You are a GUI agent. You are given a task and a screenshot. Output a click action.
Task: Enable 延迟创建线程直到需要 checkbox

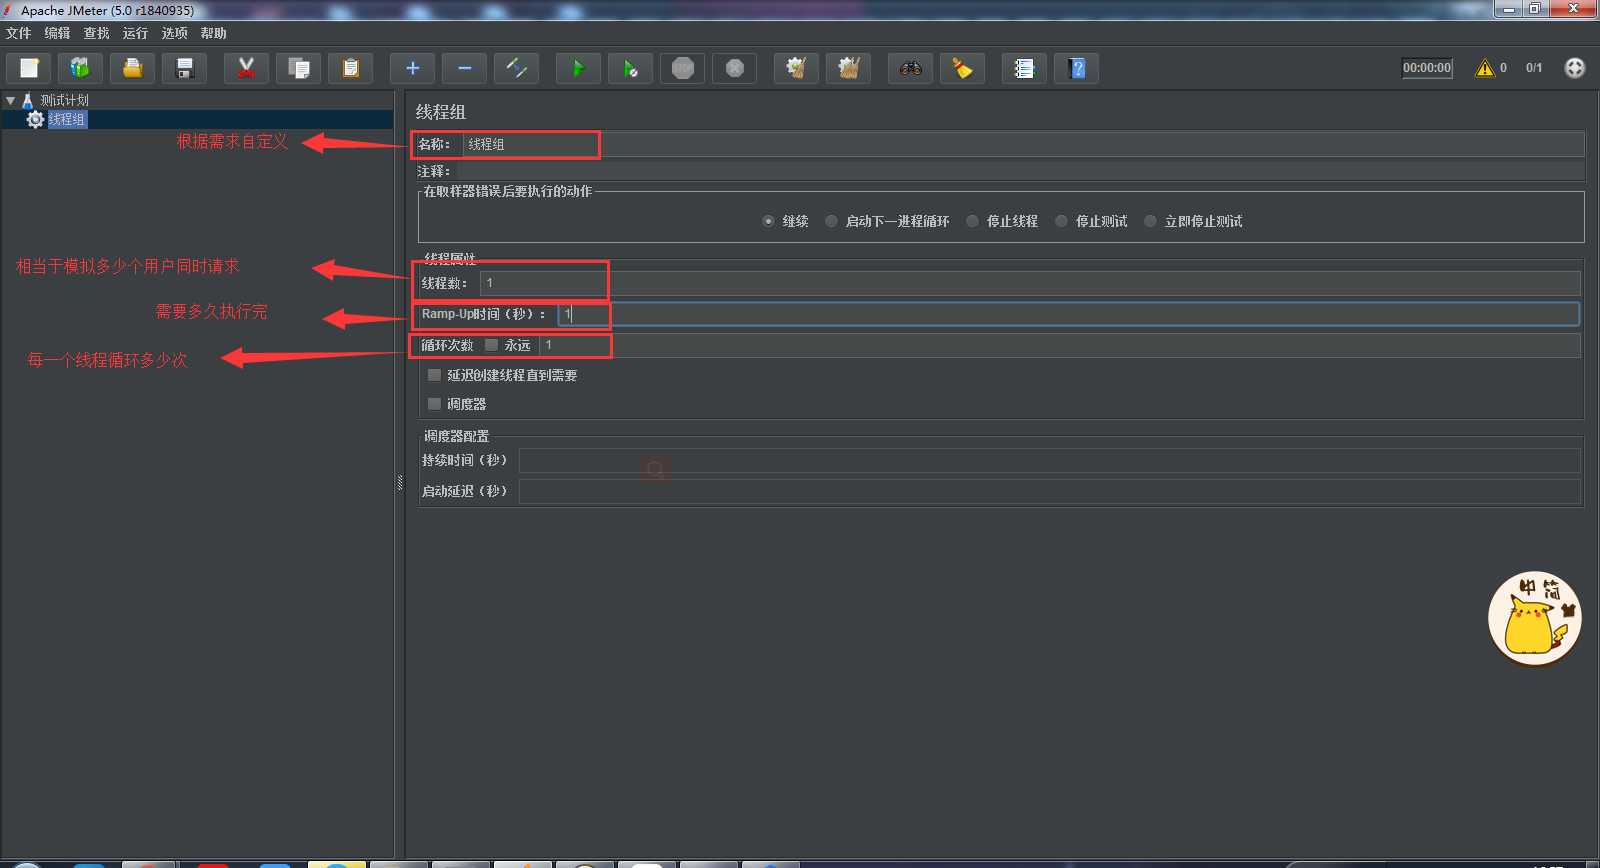[434, 375]
